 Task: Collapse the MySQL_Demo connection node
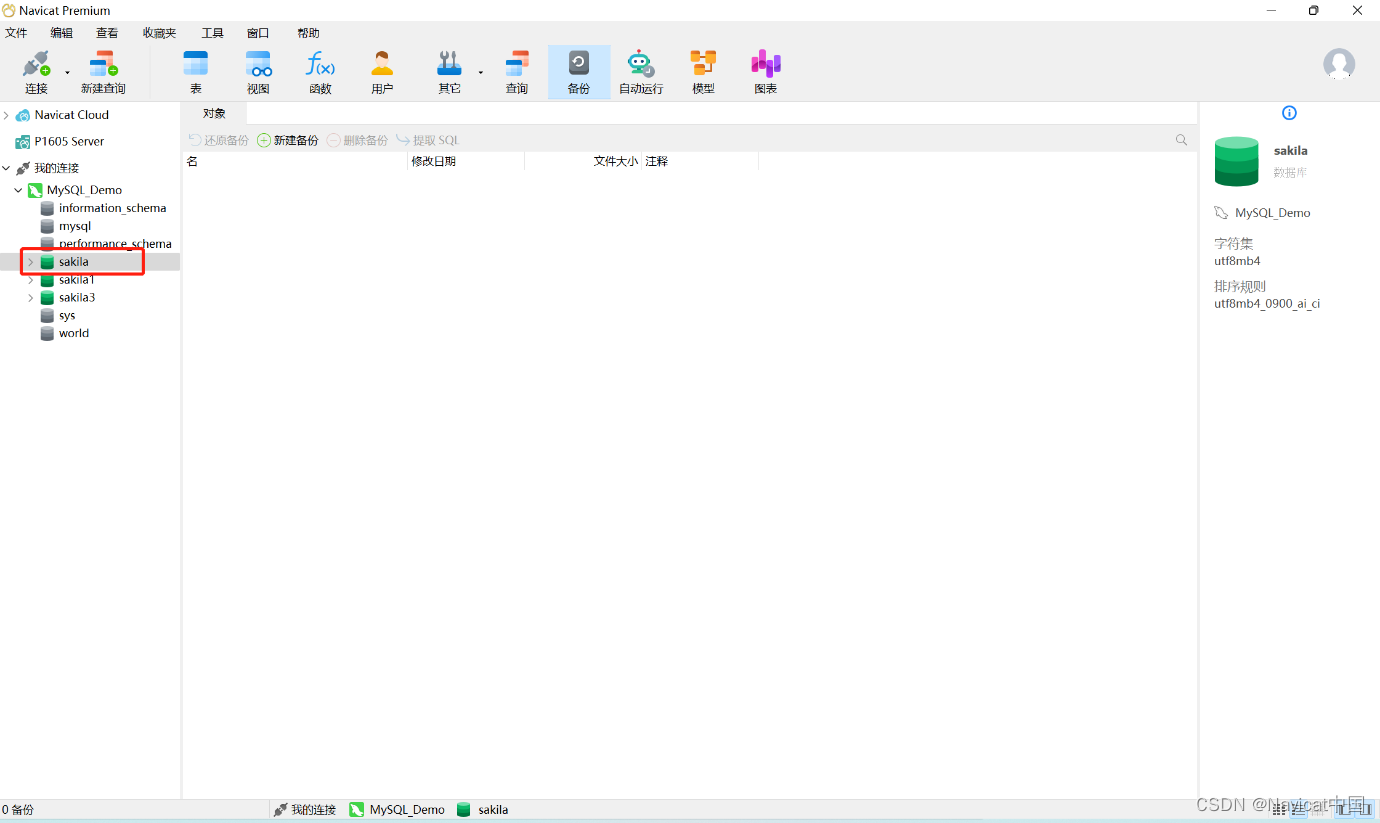[18, 190]
